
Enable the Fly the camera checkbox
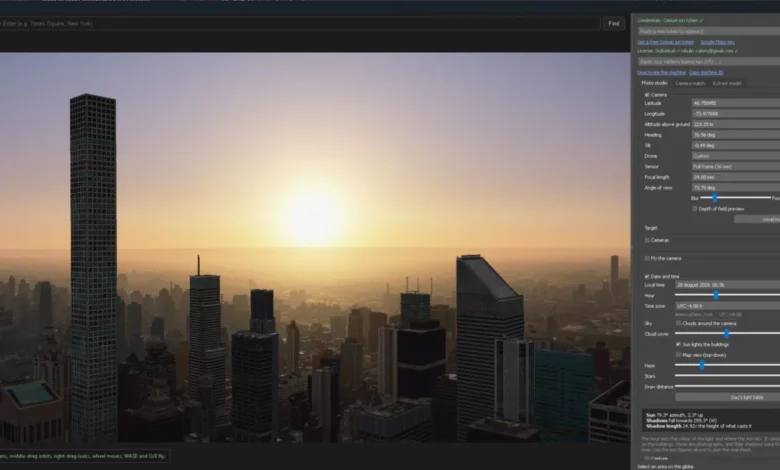pos(647,258)
